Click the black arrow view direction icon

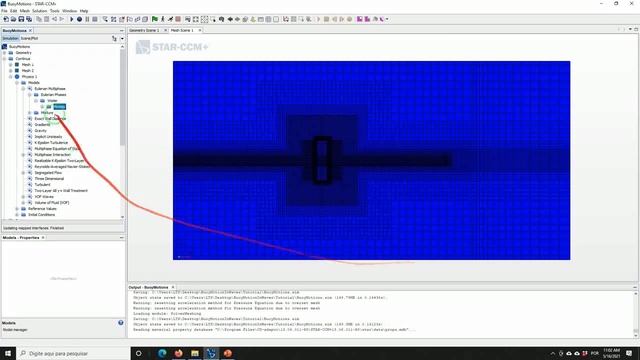(230, 19)
